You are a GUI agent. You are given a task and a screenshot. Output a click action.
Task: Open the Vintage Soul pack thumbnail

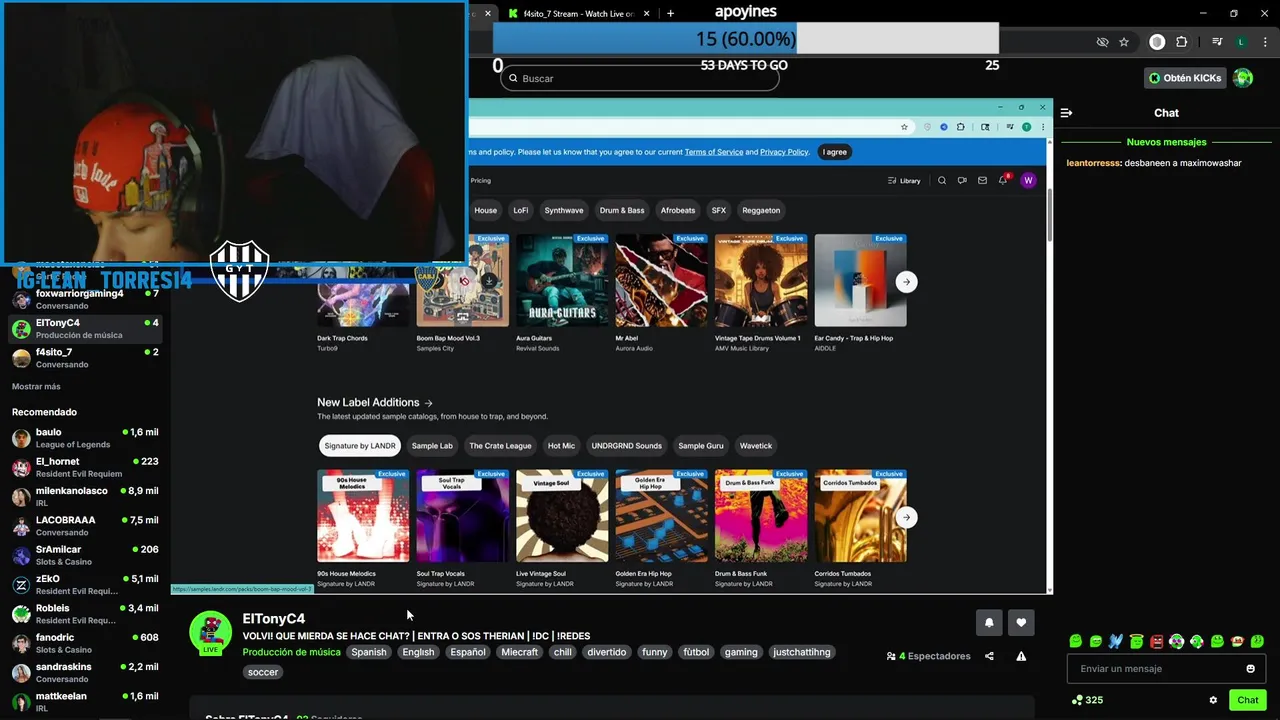[x=562, y=516]
